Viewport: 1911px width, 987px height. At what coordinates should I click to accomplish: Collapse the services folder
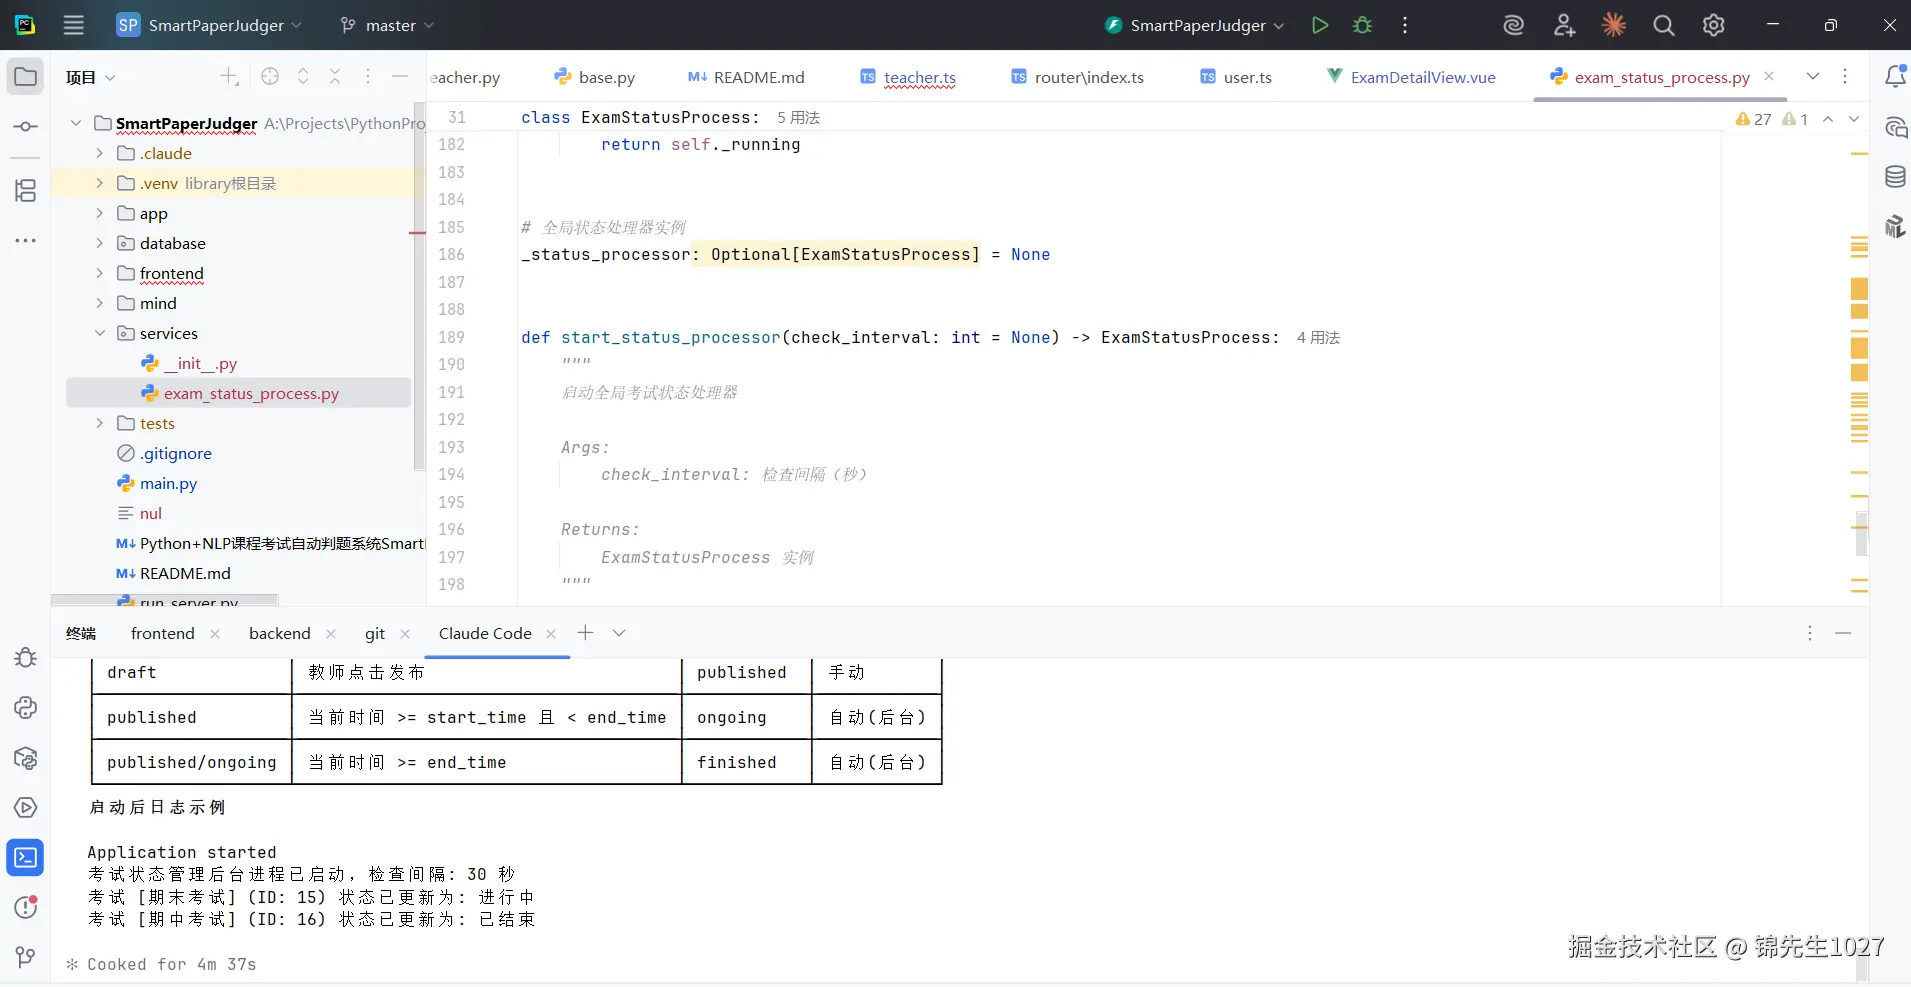click(x=99, y=333)
